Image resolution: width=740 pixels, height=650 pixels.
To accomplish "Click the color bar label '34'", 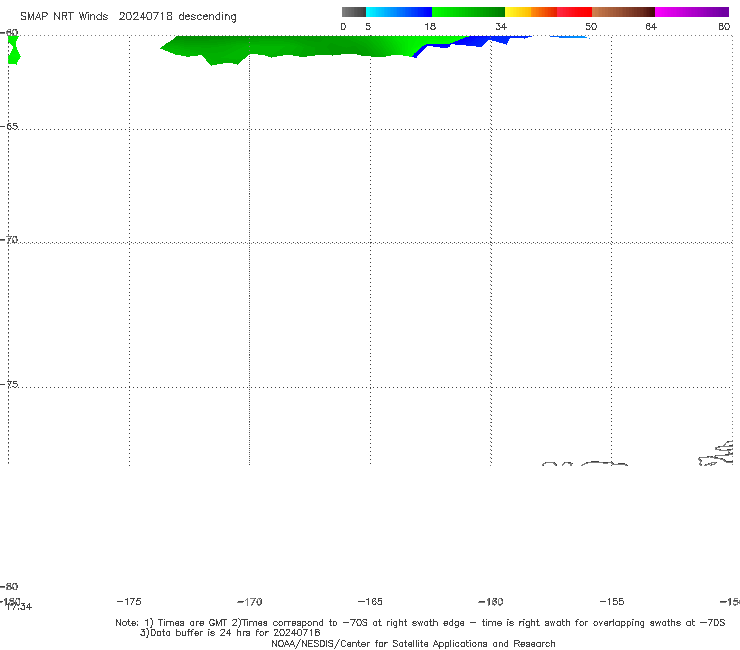I will [501, 26].
